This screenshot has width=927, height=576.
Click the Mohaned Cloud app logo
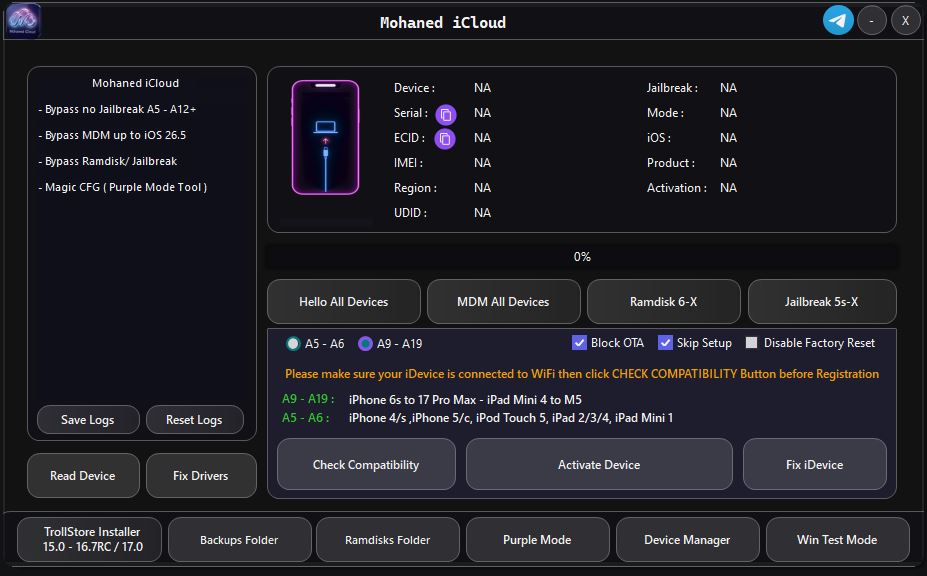pyautogui.click(x=23, y=21)
